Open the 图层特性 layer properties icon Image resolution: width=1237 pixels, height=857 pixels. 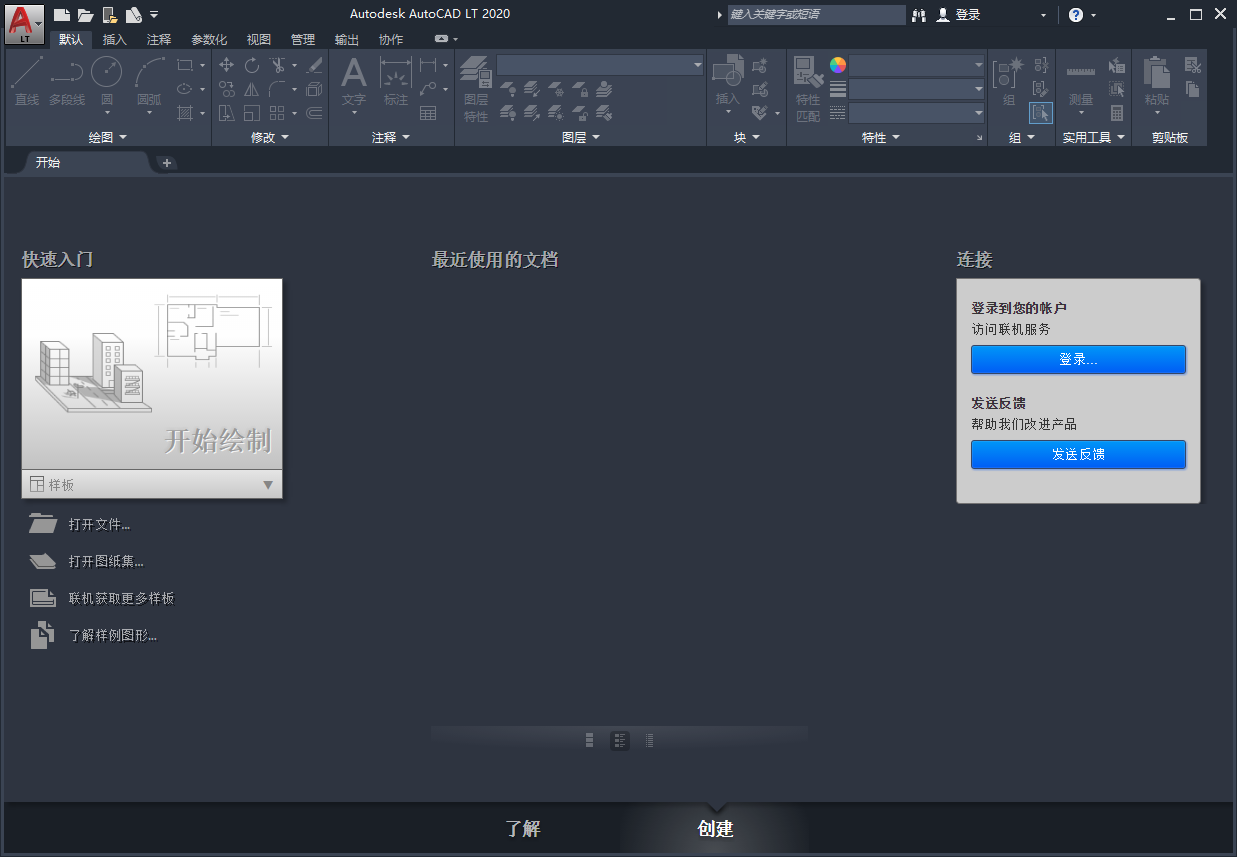coord(476,89)
